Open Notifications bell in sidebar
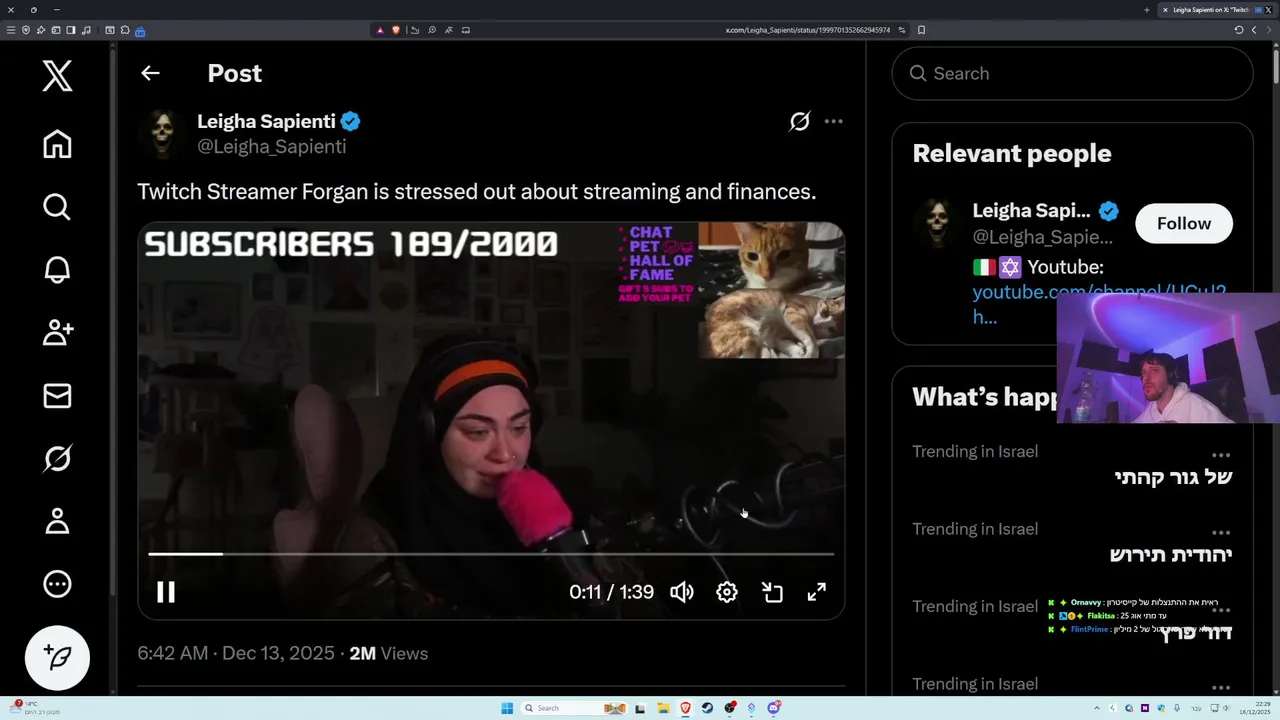The image size is (1280, 720). [x=57, y=270]
